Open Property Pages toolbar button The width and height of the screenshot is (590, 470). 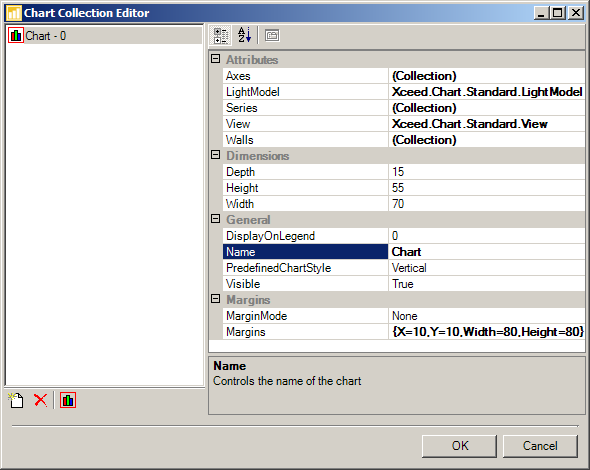coord(272,36)
